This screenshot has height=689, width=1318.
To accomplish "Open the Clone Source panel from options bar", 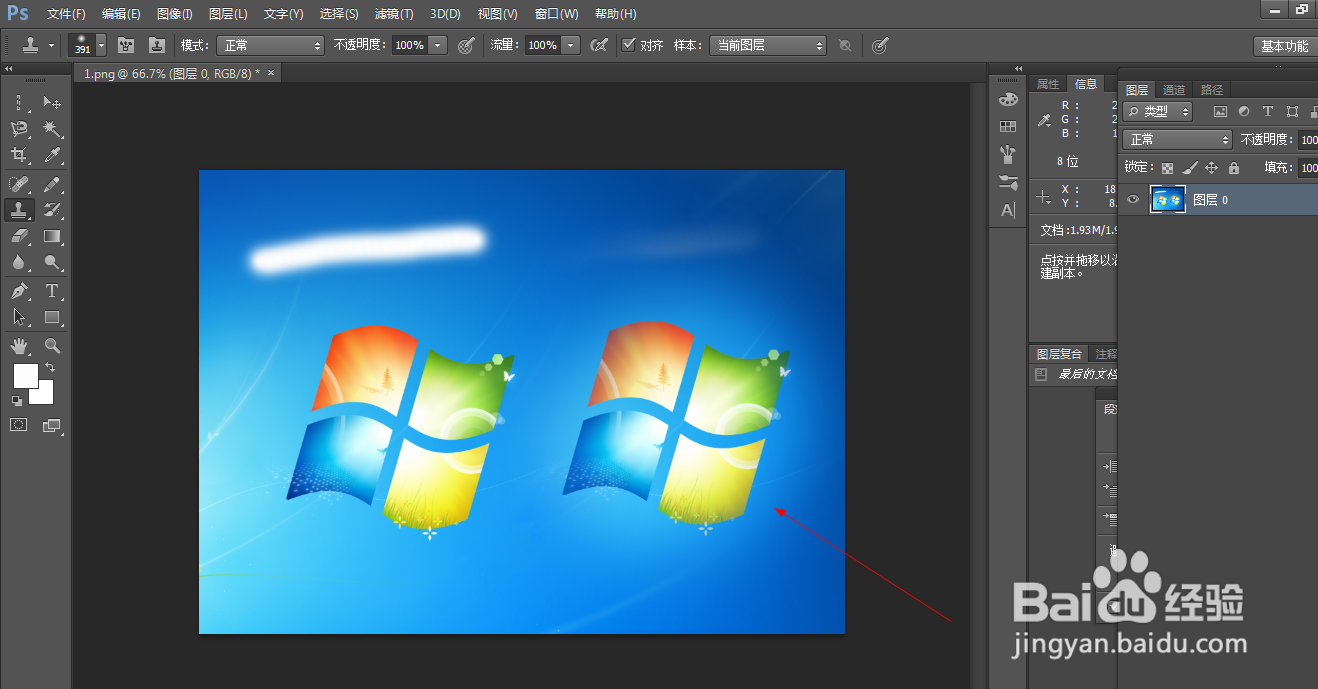I will pyautogui.click(x=157, y=45).
